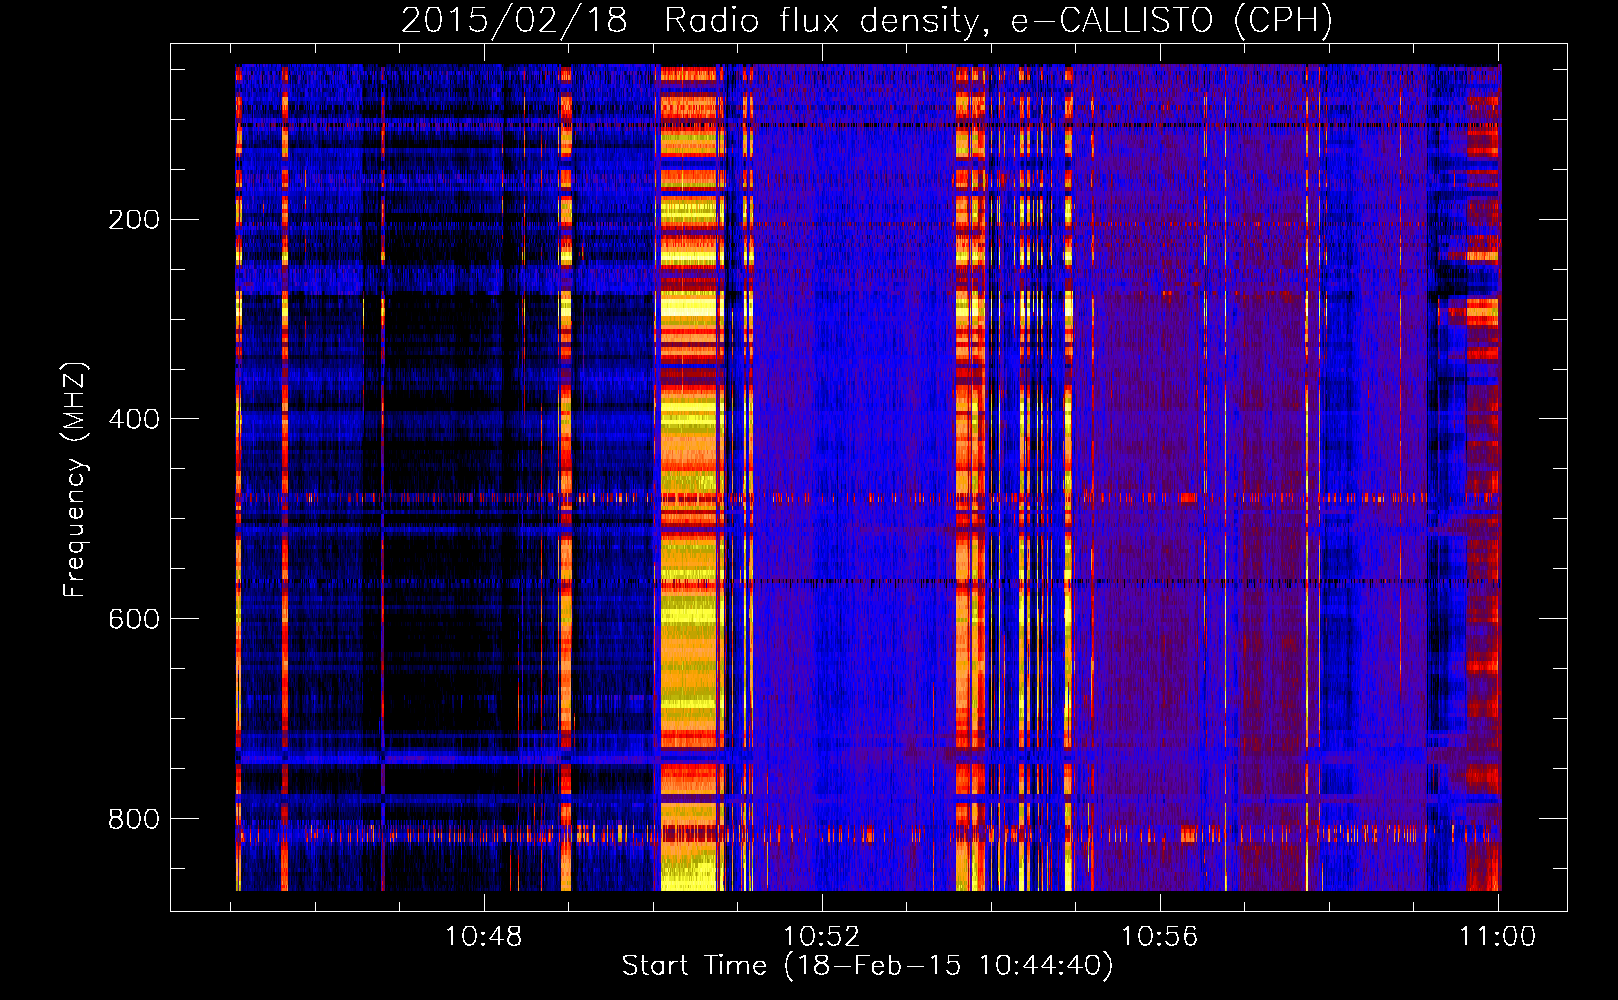
Task: Click the 10:48 time tick label
Action: [x=483, y=937]
